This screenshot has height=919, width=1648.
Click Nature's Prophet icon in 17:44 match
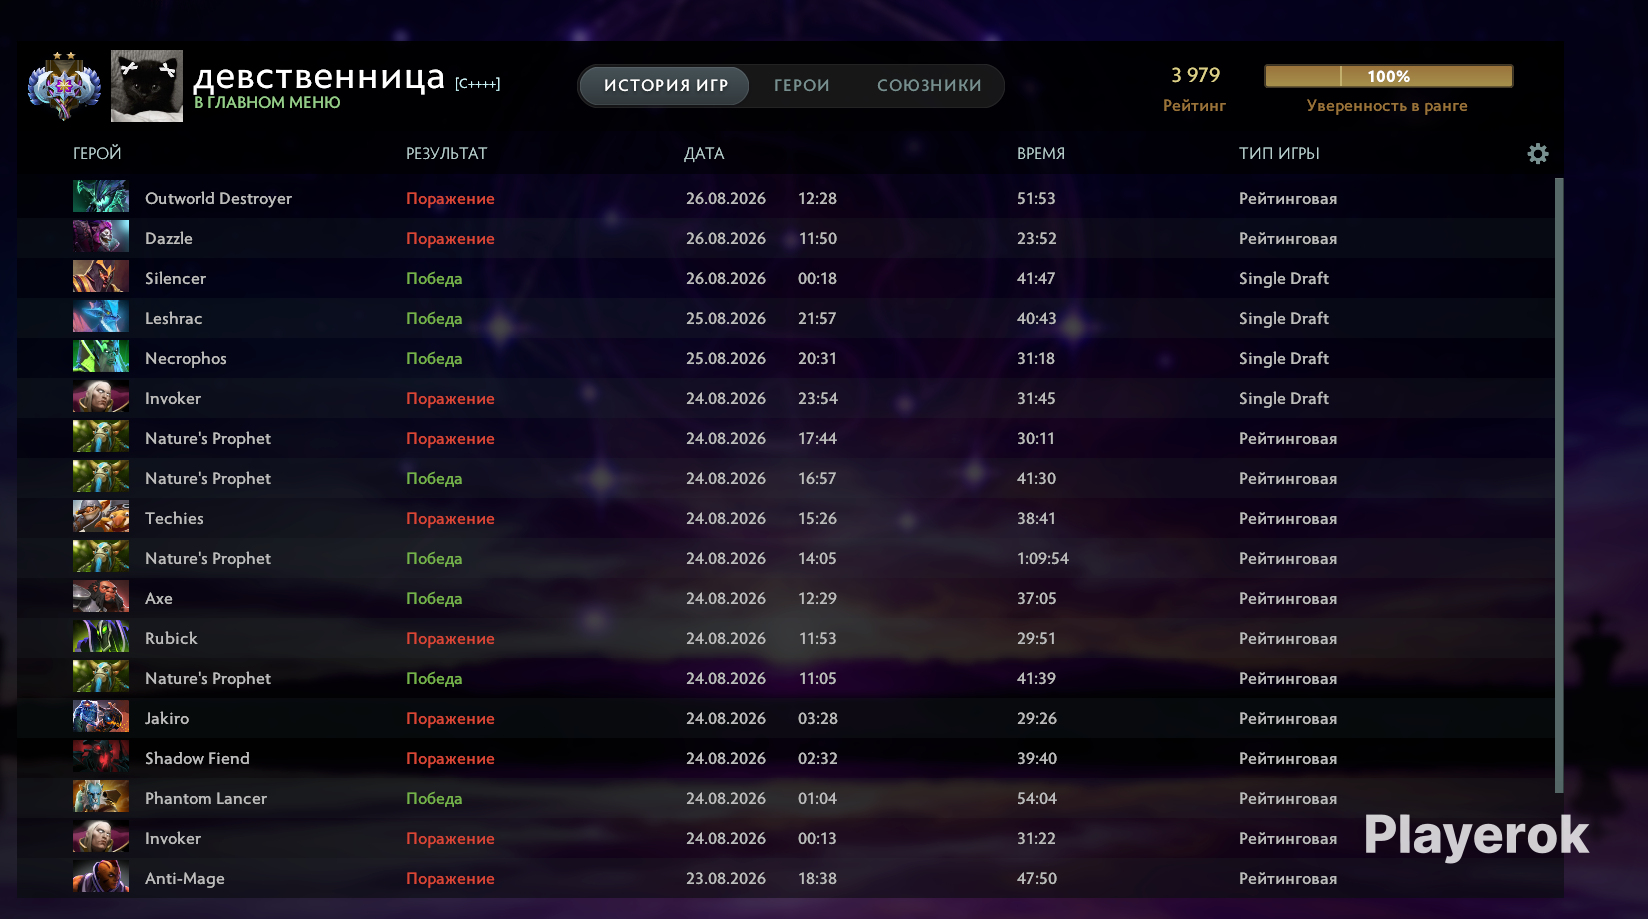pyautogui.click(x=101, y=436)
